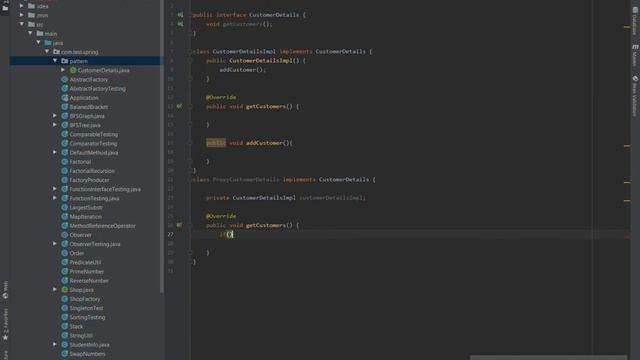Click the ComparableTesting class icon
Image resolution: width=640 pixels, height=360 pixels.
(64, 134)
